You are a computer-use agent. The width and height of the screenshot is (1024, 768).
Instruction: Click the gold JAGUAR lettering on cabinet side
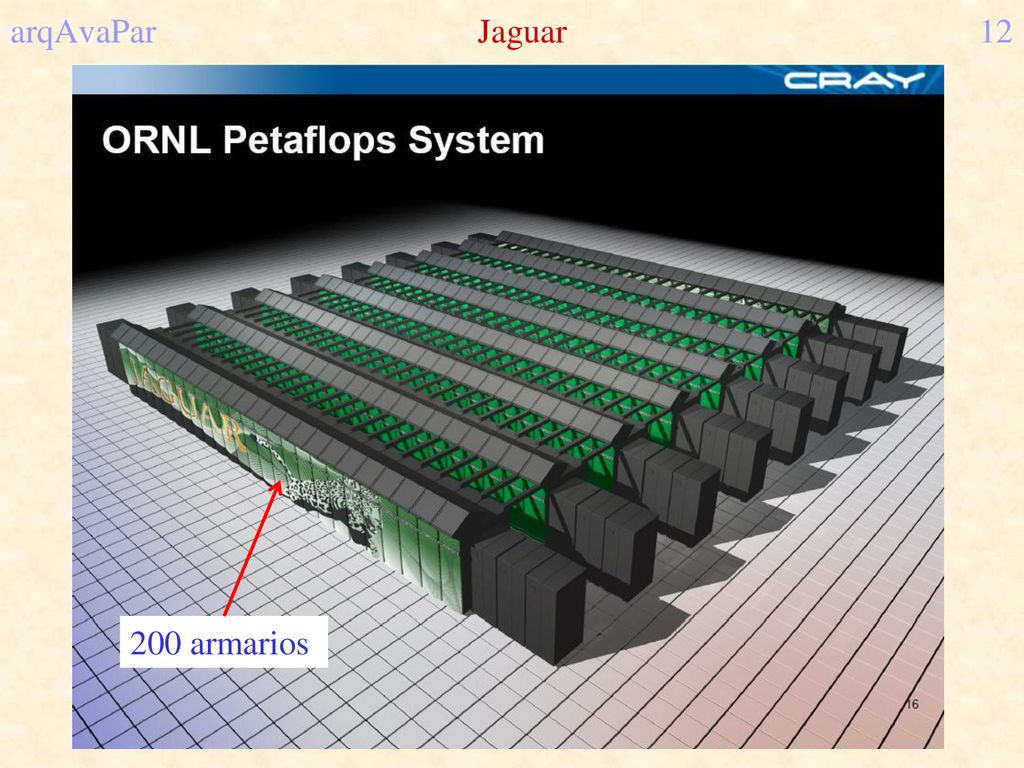186,403
